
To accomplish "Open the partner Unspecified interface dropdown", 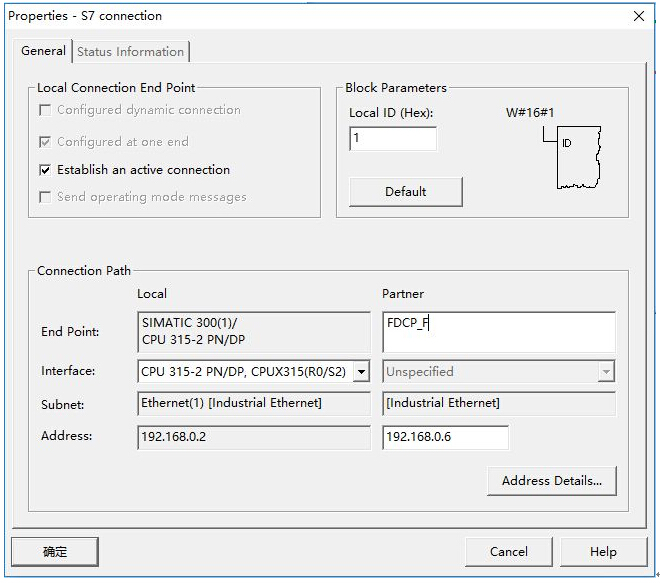I will [606, 372].
